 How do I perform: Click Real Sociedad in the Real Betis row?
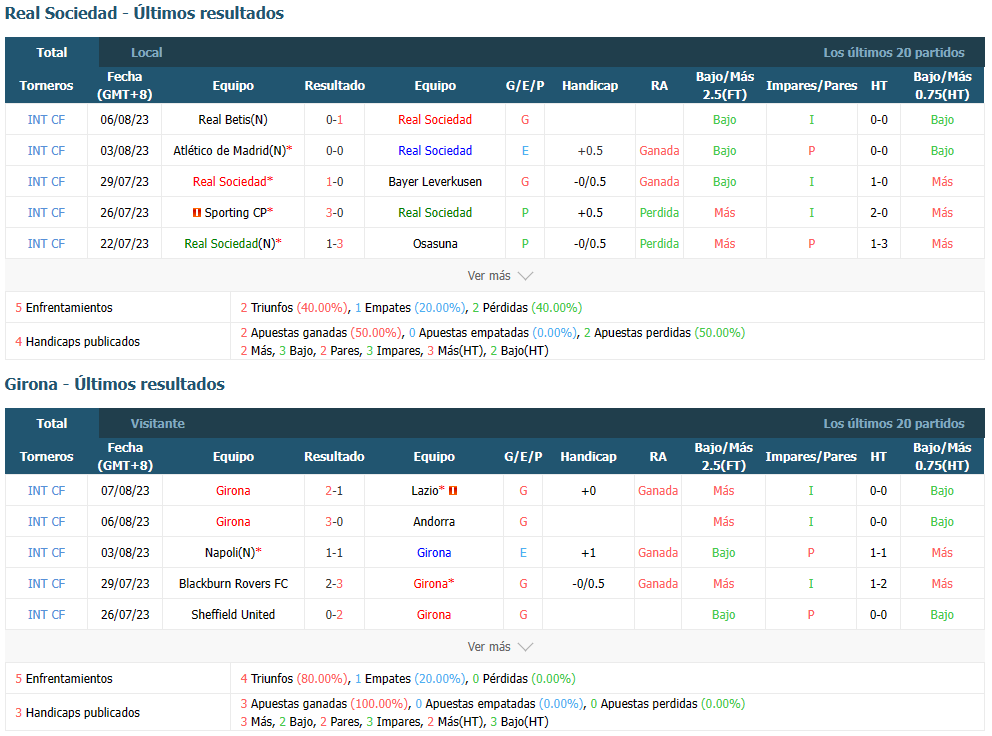tap(435, 120)
